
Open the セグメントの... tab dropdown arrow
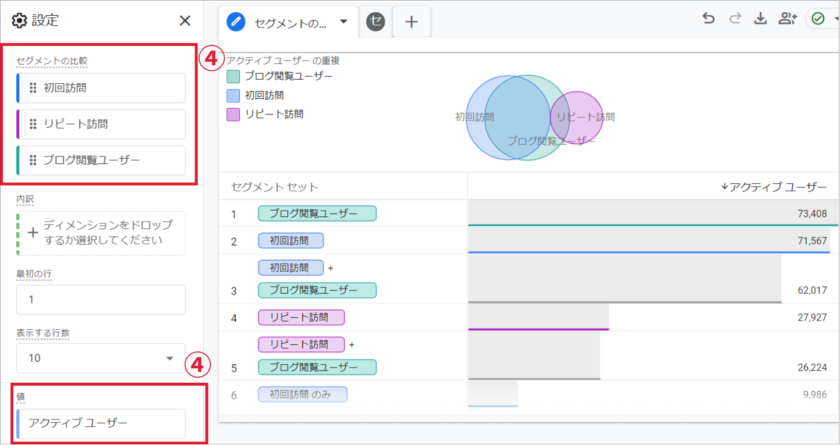[344, 21]
